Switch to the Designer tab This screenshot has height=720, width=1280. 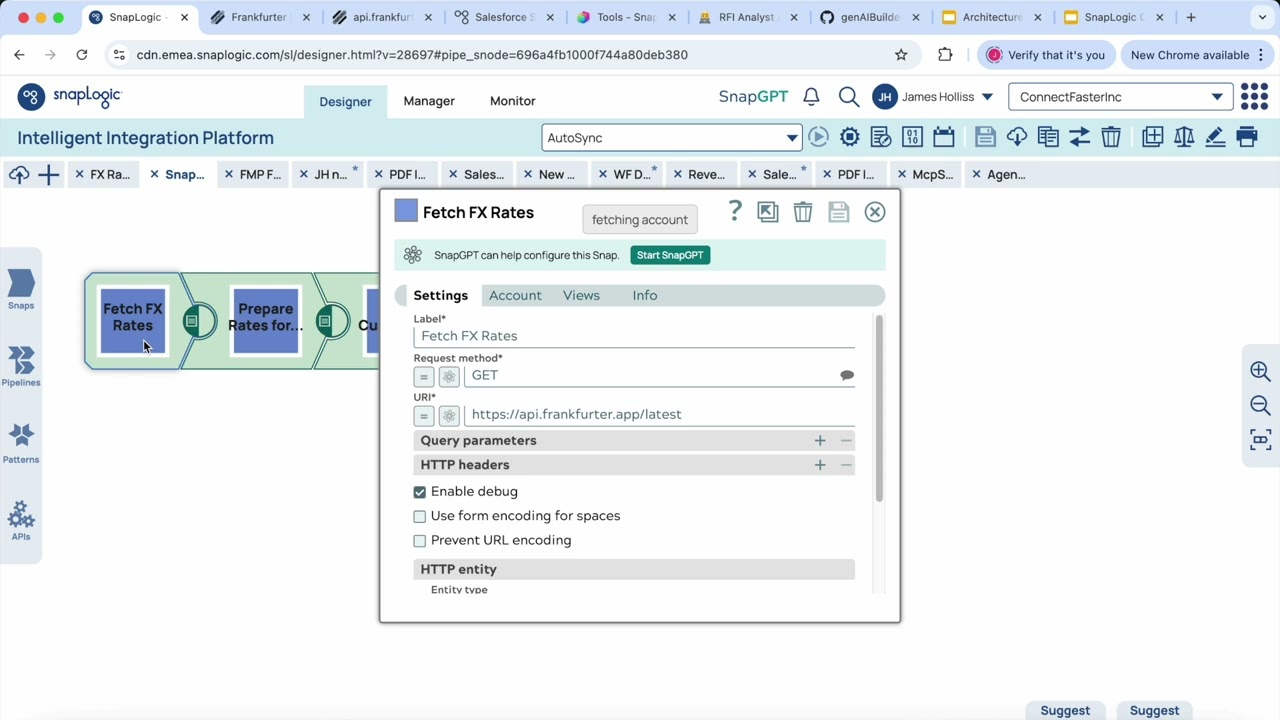click(x=345, y=101)
